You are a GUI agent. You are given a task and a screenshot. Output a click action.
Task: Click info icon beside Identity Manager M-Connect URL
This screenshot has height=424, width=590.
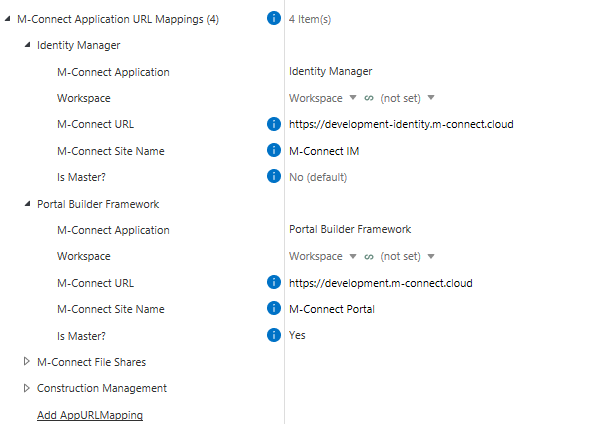tap(274, 124)
